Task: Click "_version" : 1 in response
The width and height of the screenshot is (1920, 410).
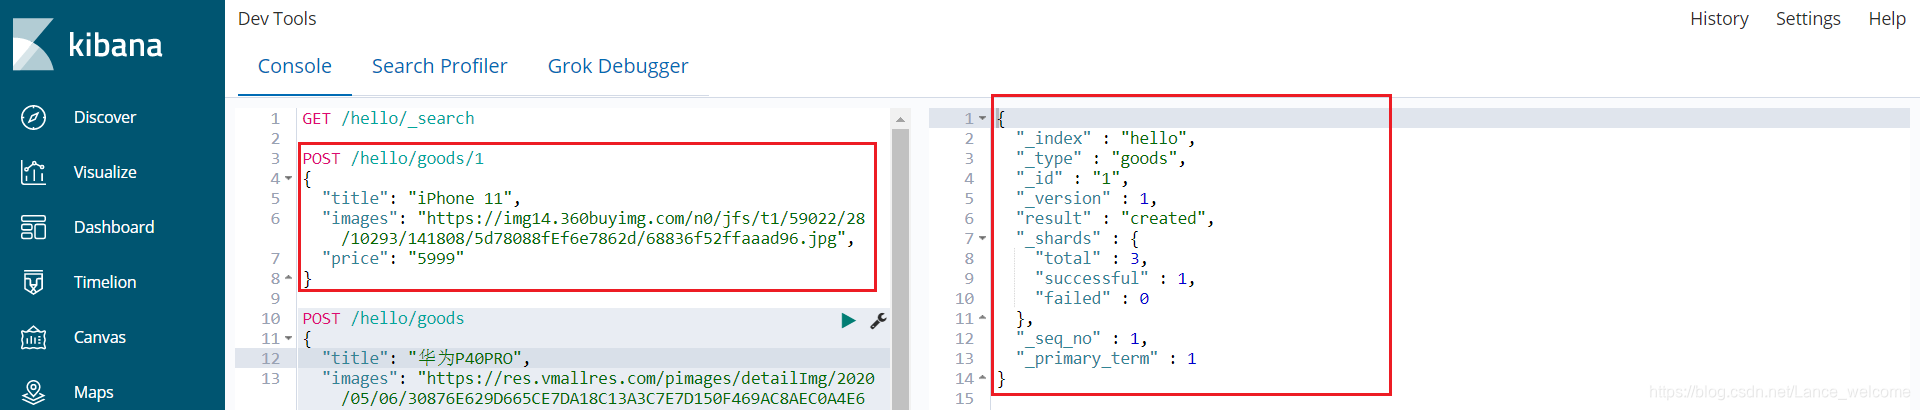Action: click(1086, 198)
